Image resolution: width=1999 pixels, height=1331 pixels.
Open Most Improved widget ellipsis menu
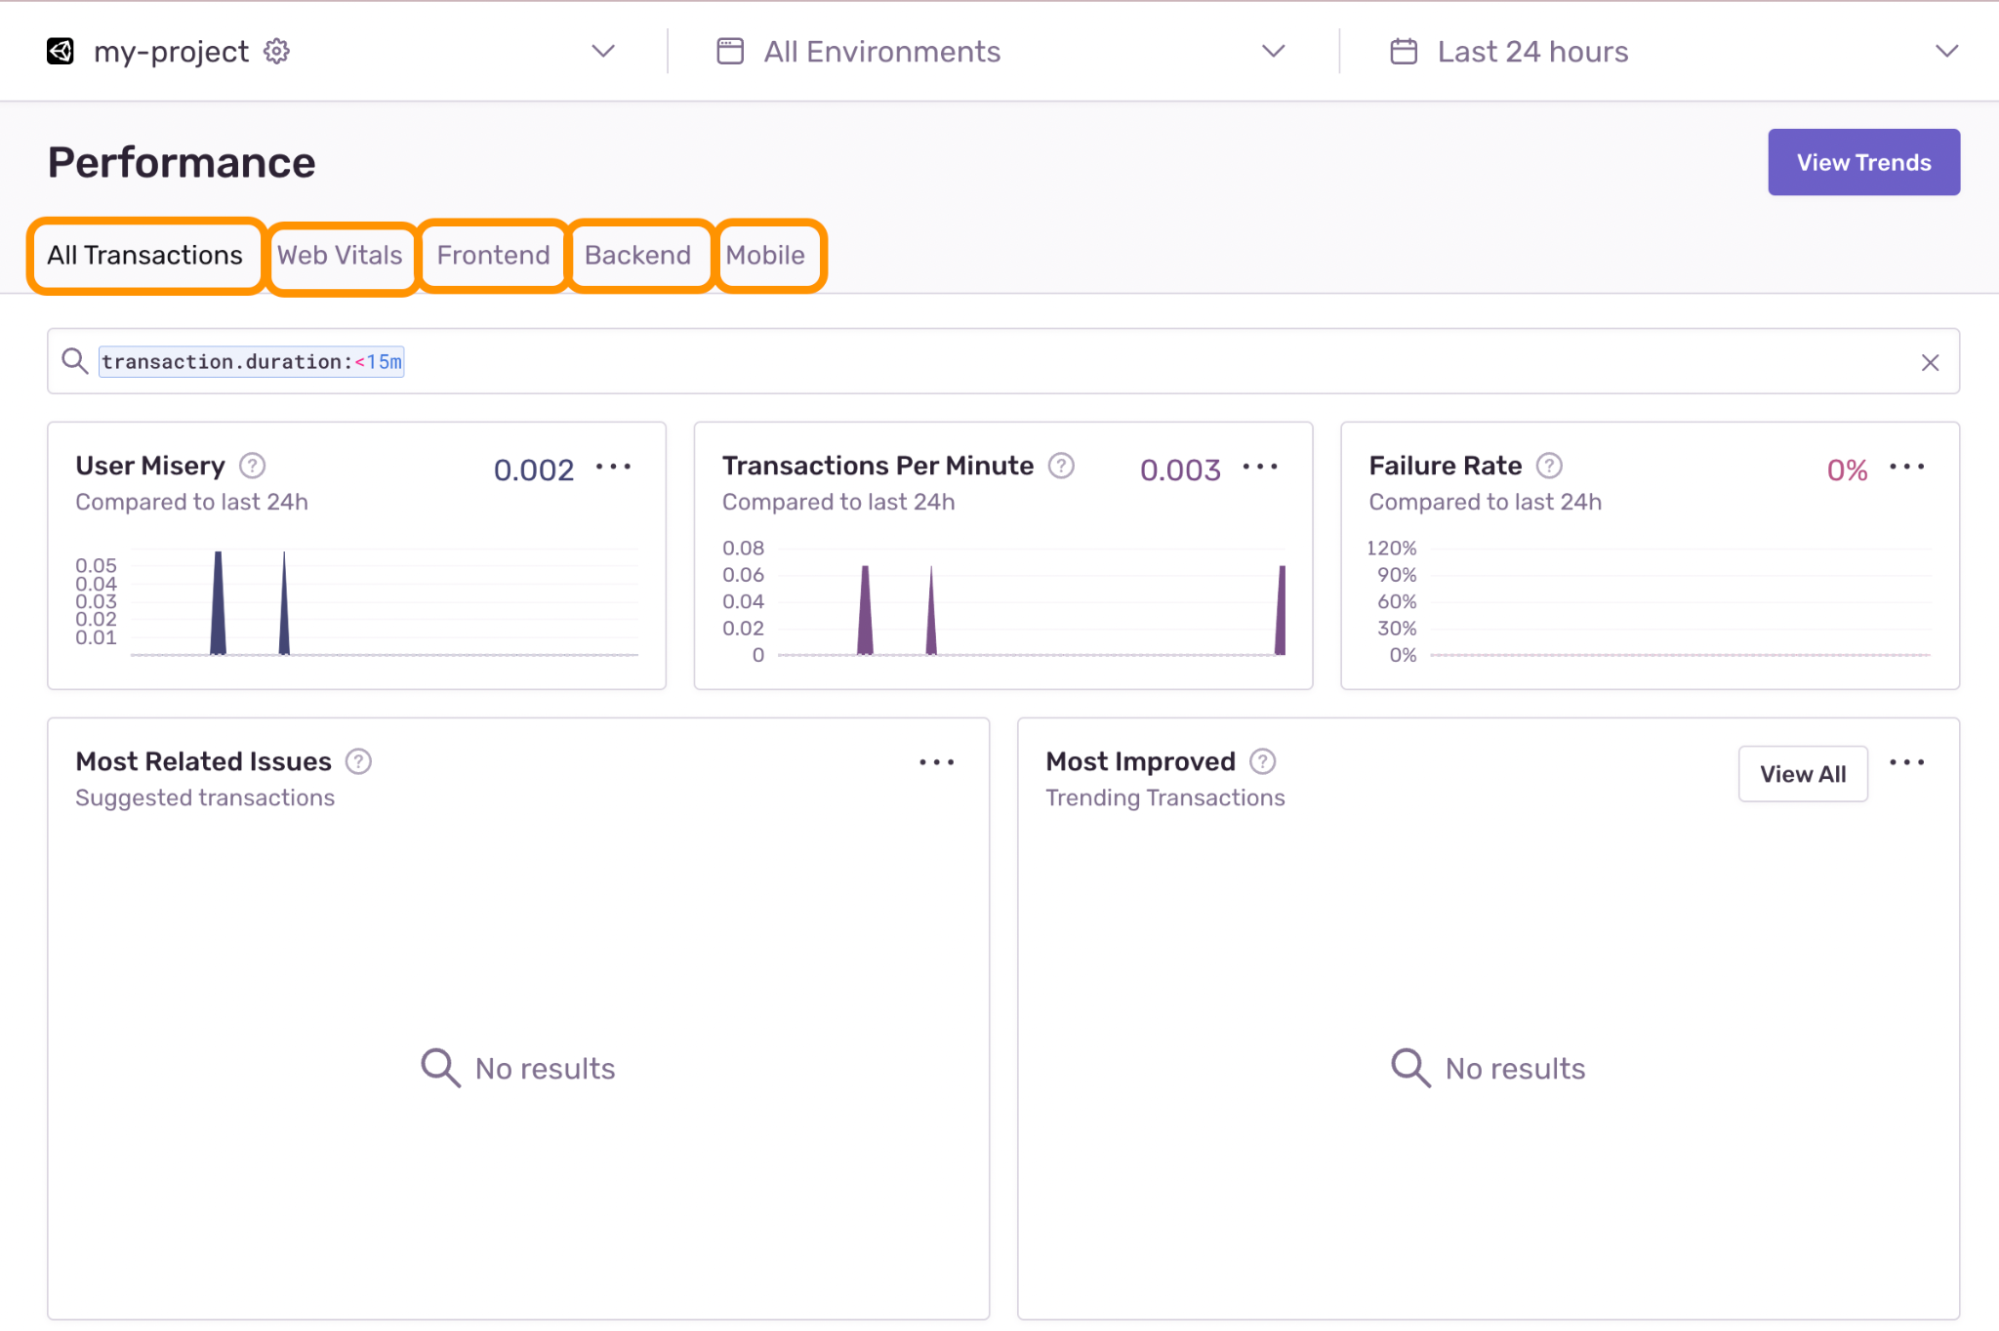1906,763
